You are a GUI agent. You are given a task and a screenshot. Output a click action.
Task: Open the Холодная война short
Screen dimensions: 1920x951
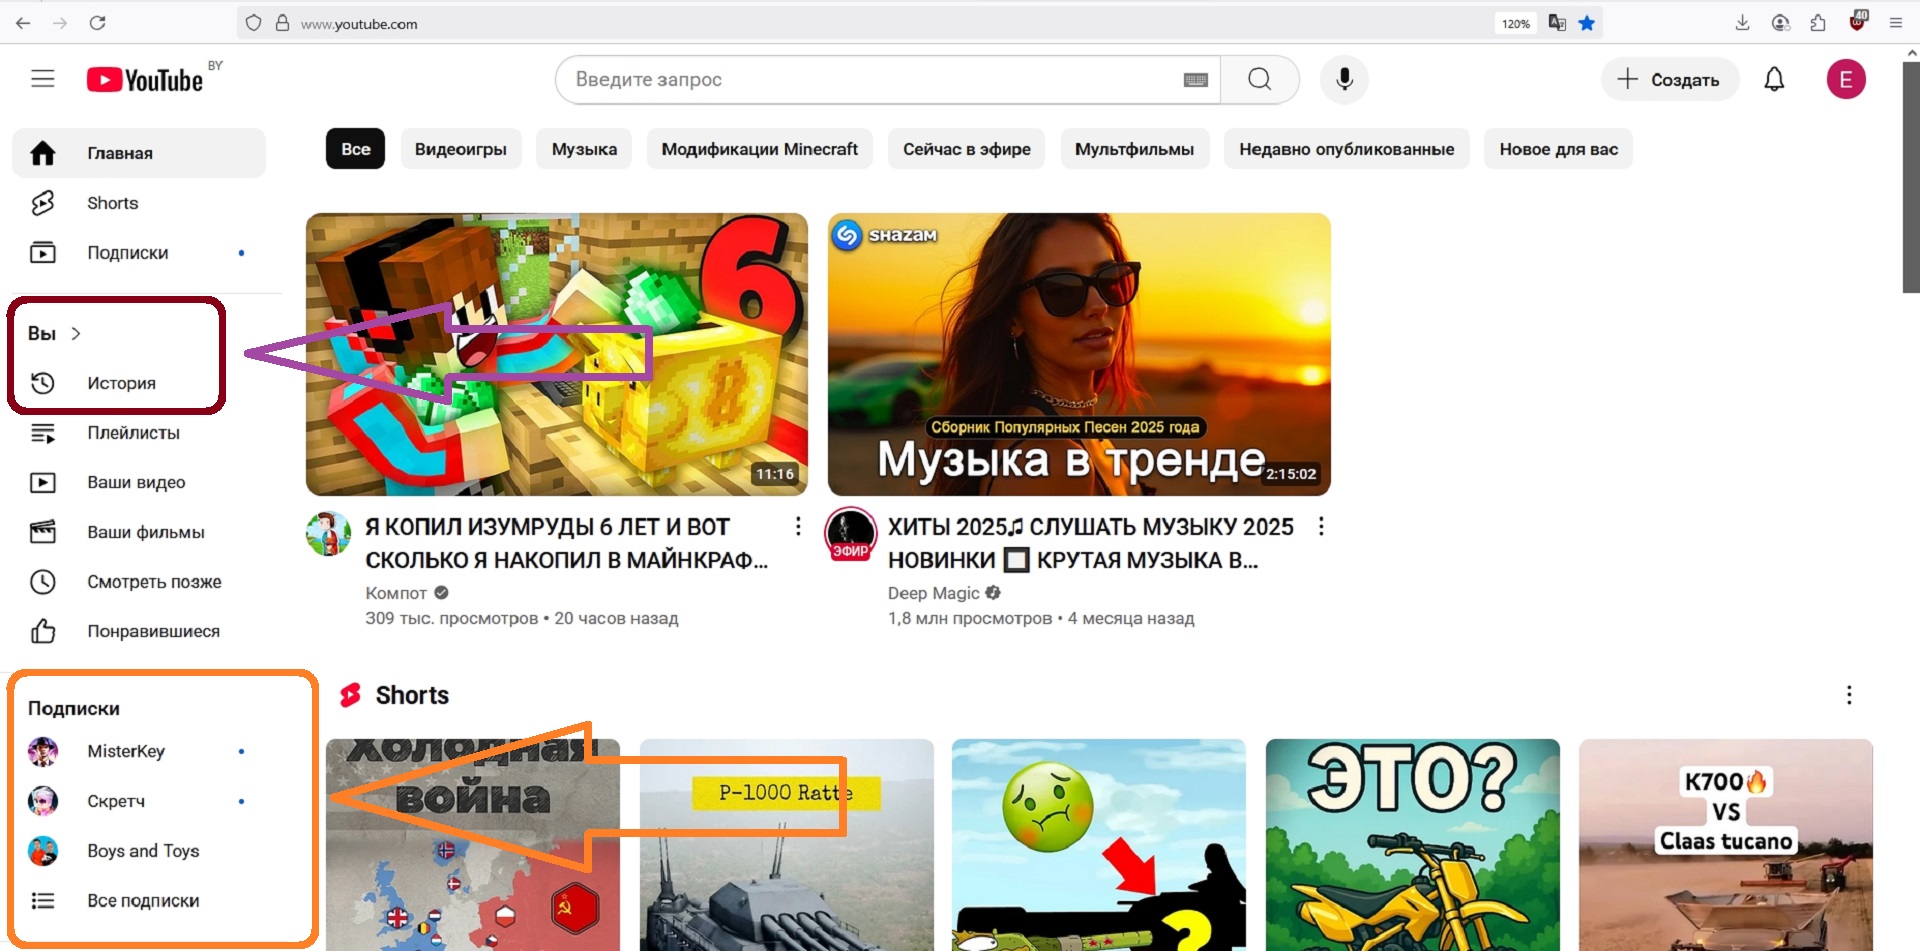[473, 845]
